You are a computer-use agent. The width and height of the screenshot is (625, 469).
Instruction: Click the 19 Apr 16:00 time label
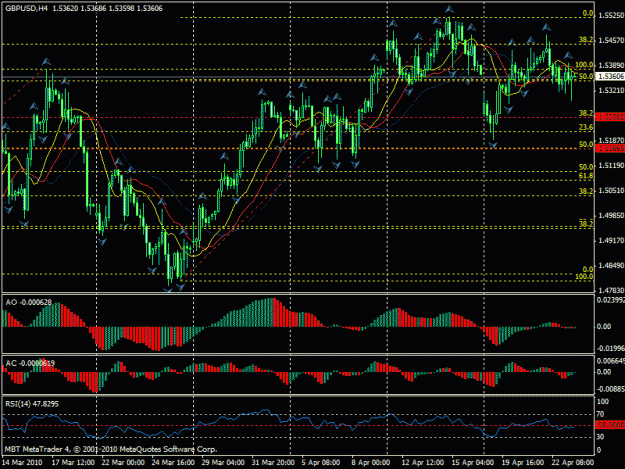coord(523,463)
